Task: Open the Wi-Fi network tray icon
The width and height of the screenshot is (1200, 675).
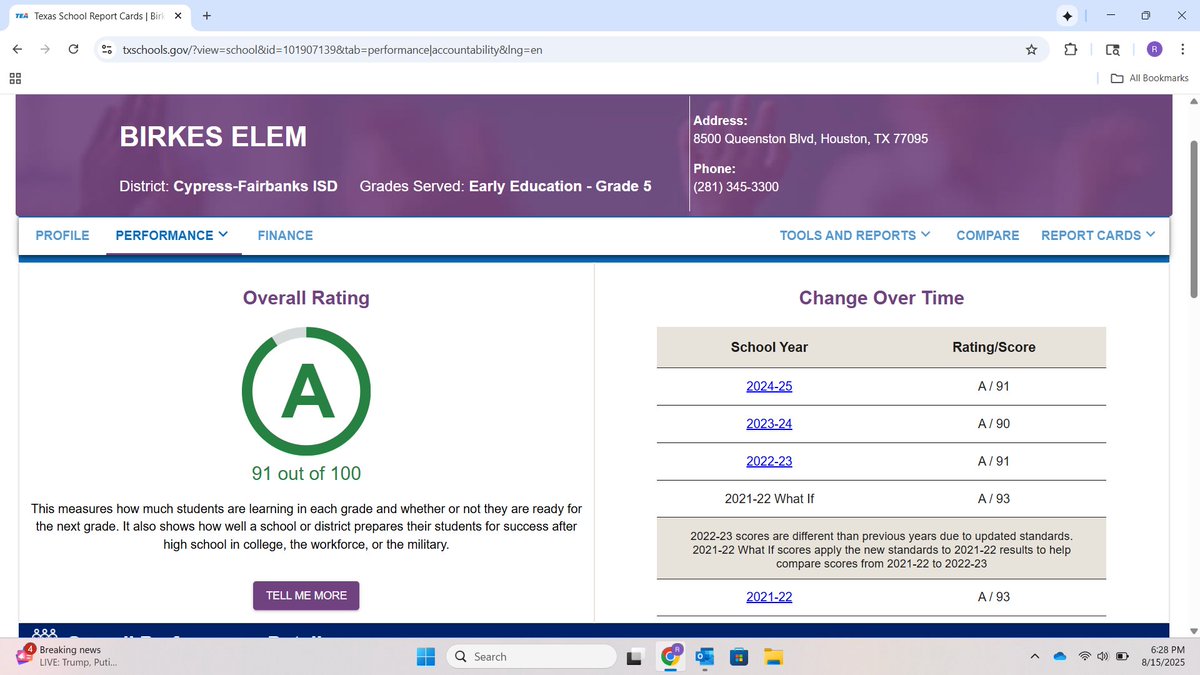Action: tap(1085, 657)
